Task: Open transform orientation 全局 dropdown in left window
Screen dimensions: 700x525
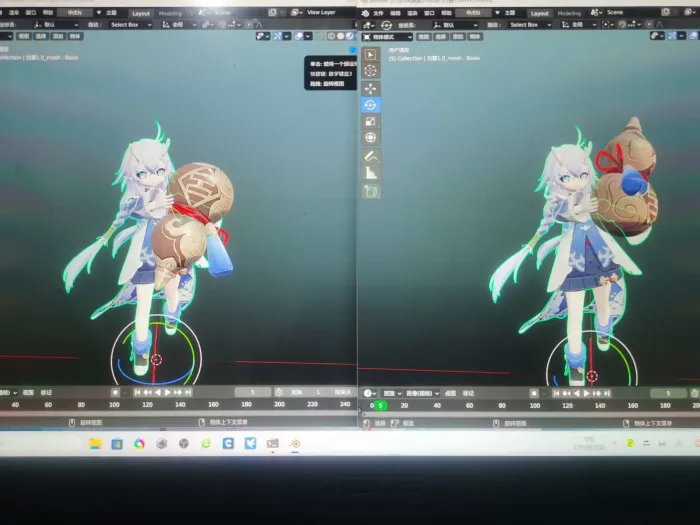Action: coord(179,25)
